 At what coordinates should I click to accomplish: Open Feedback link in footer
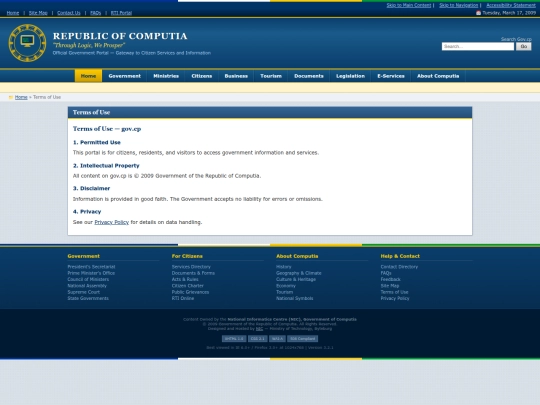[391, 279]
